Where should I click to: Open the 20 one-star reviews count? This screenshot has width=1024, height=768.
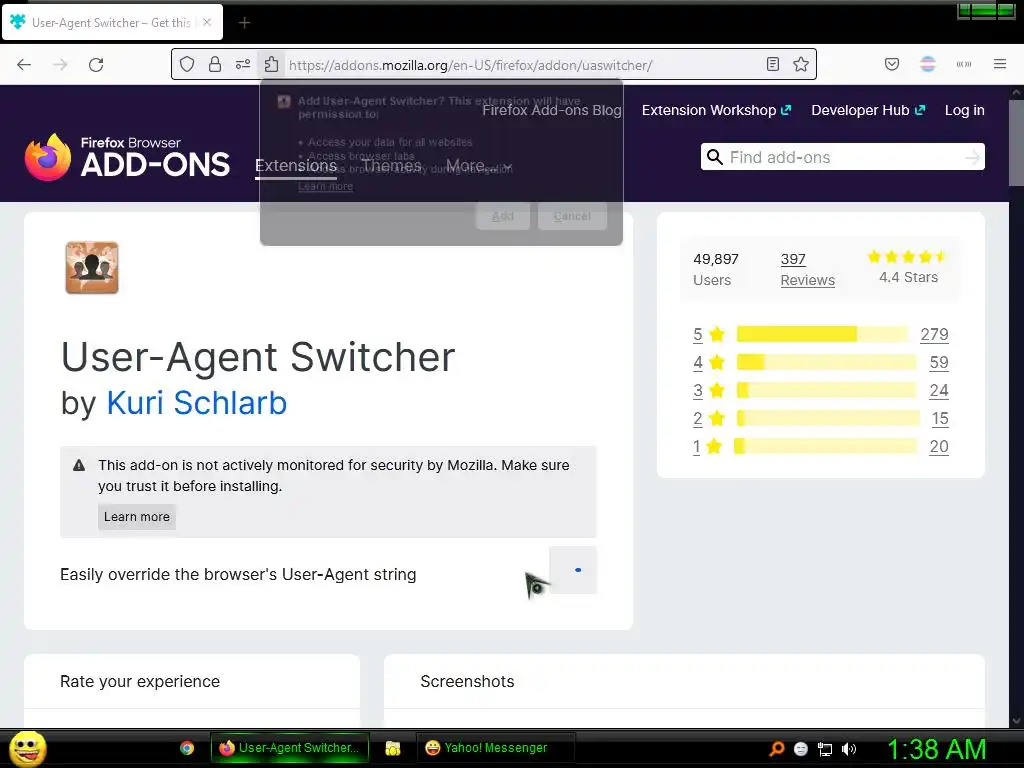tap(938, 447)
